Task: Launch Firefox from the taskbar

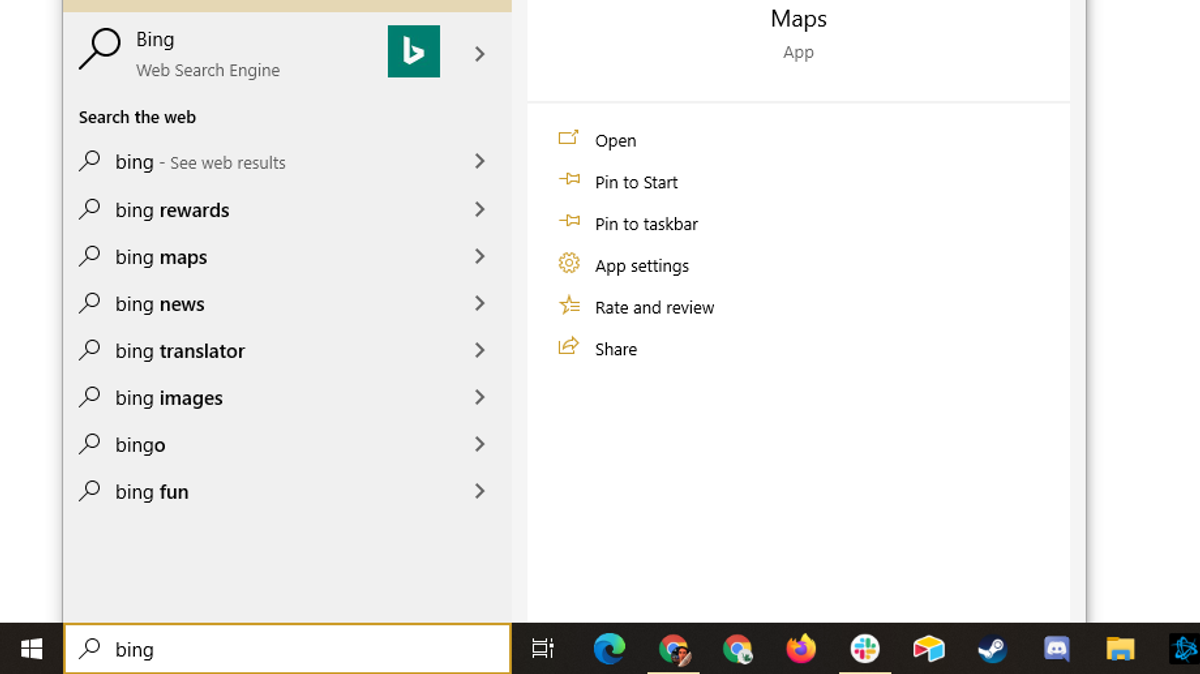Action: tap(801, 649)
